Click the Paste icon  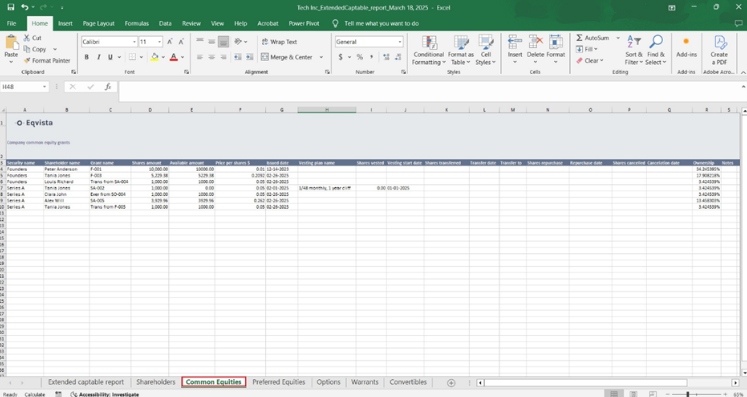pyautogui.click(x=11, y=42)
